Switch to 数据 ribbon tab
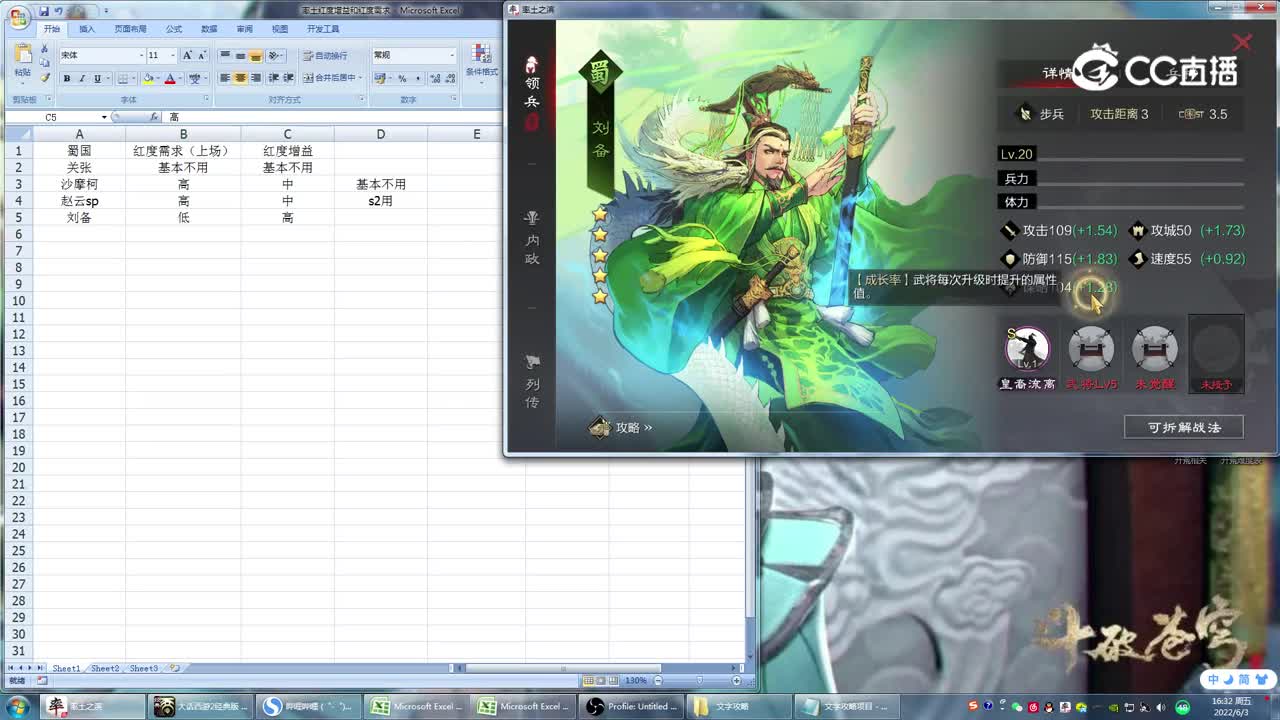The width and height of the screenshot is (1280, 720). click(x=209, y=29)
